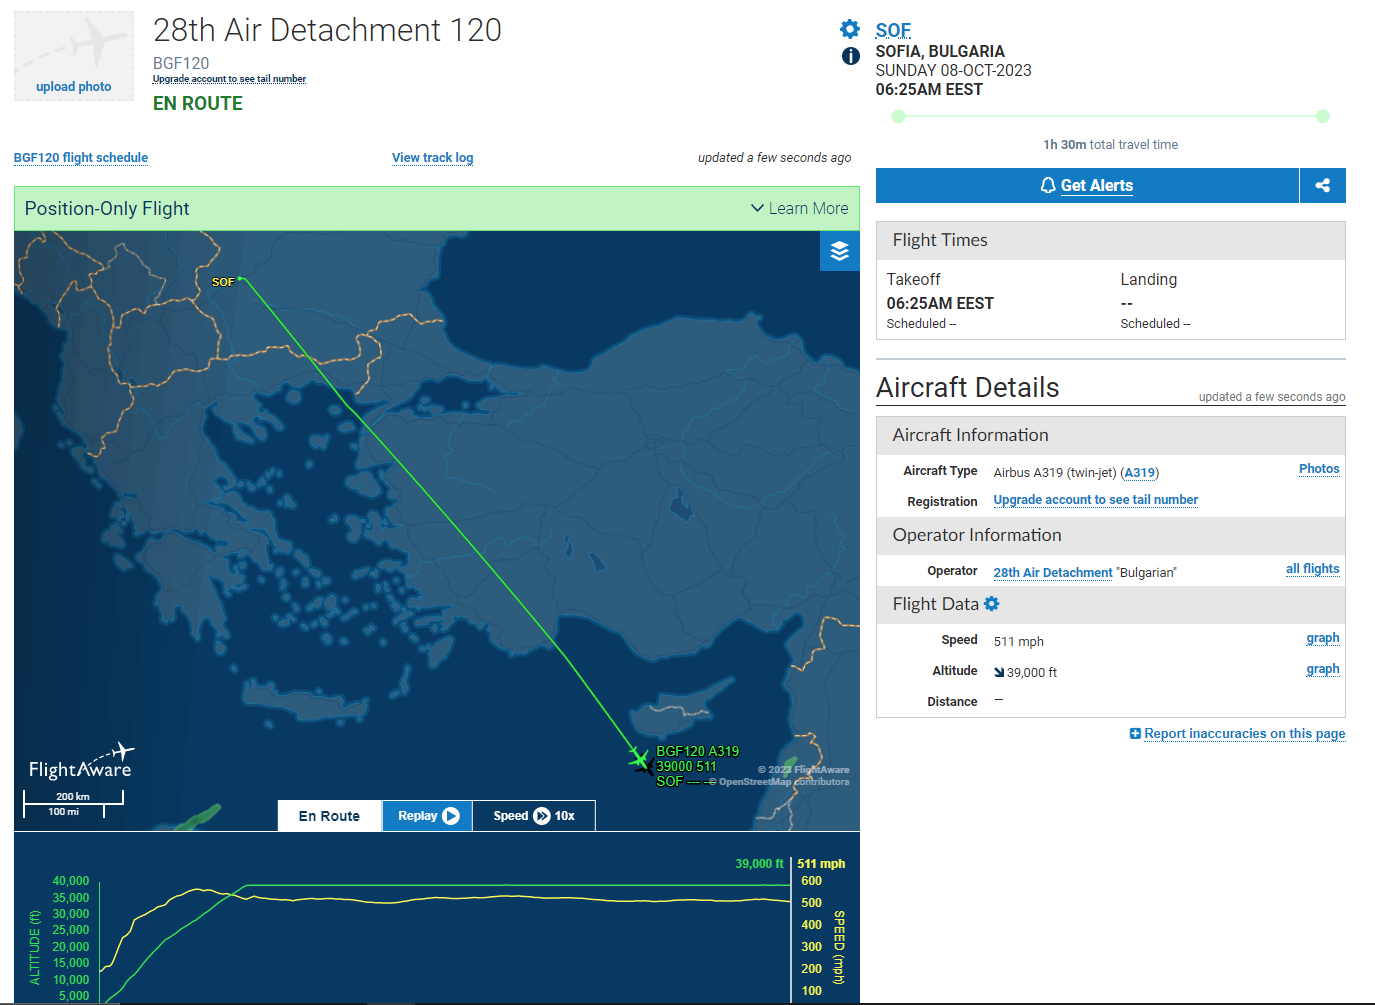Open the 28th Air Detachment operator link
The height and width of the screenshot is (1005, 1375).
[1052, 573]
